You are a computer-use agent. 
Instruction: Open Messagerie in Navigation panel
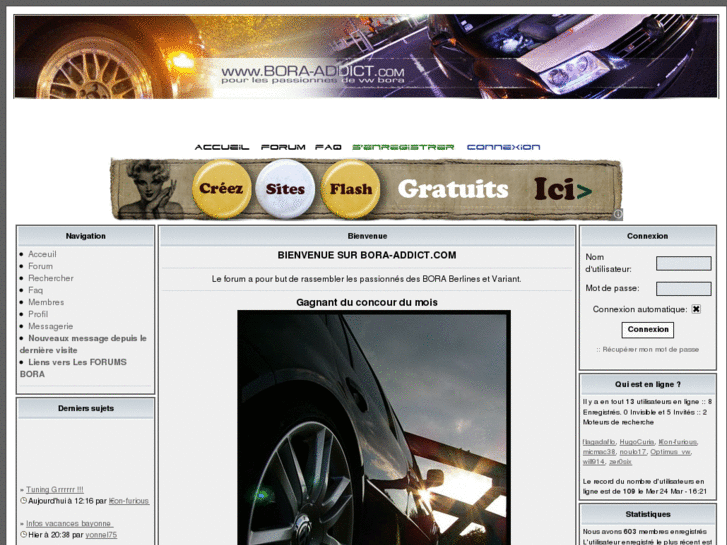coord(51,327)
